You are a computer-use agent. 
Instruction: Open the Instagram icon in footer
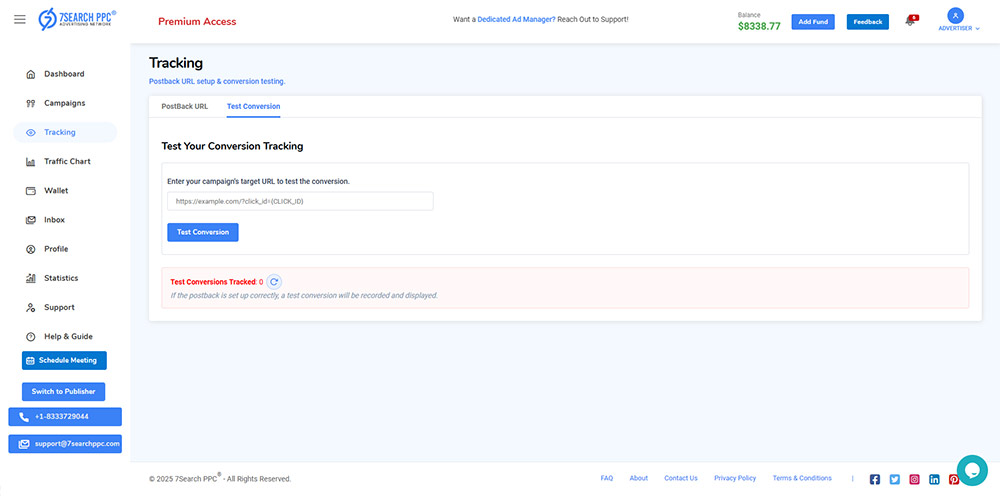click(x=914, y=479)
